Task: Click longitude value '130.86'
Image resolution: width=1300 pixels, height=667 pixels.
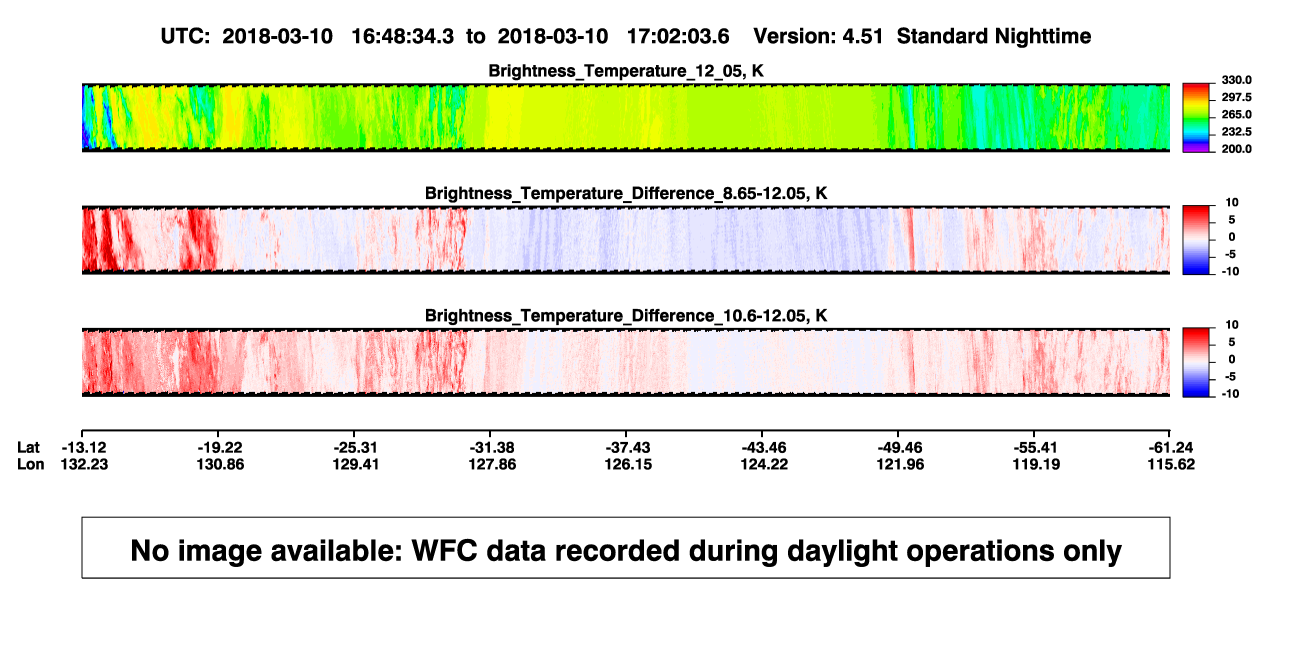Action: (221, 465)
